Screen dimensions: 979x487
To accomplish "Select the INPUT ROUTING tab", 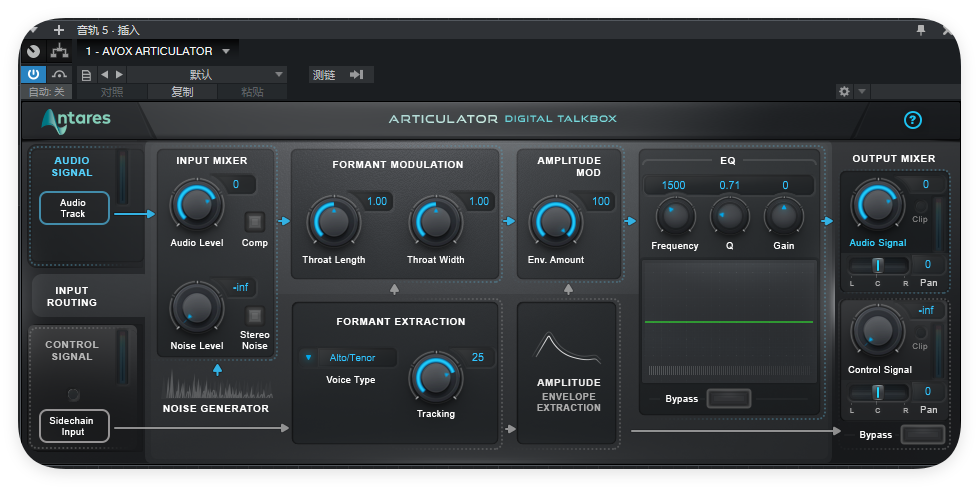I will 72,297.
